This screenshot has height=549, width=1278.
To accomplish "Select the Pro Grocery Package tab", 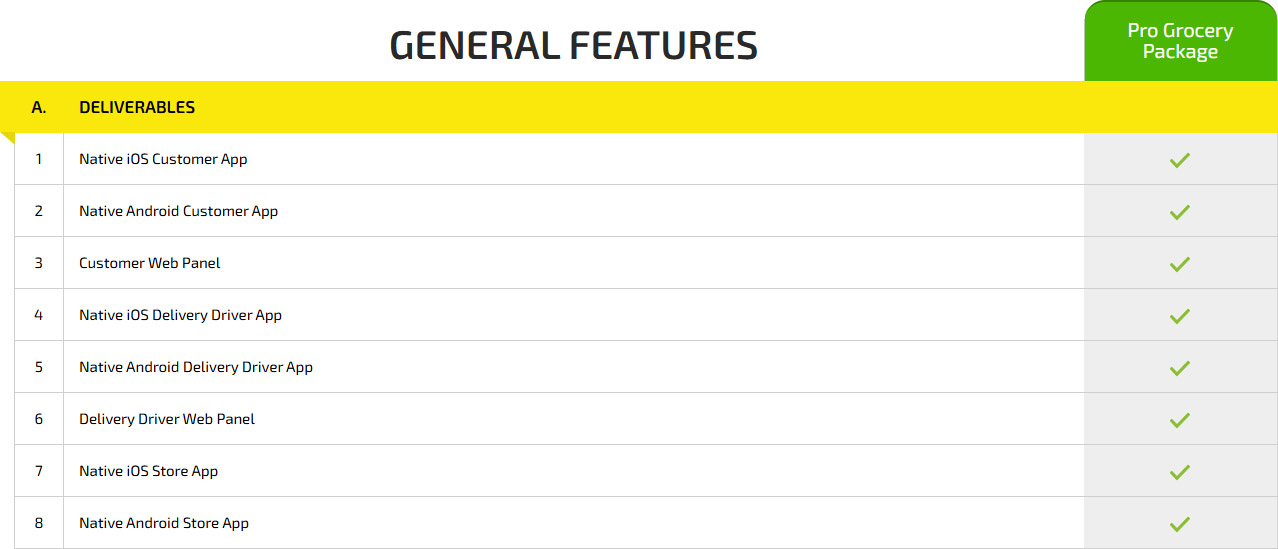I will coord(1180,42).
